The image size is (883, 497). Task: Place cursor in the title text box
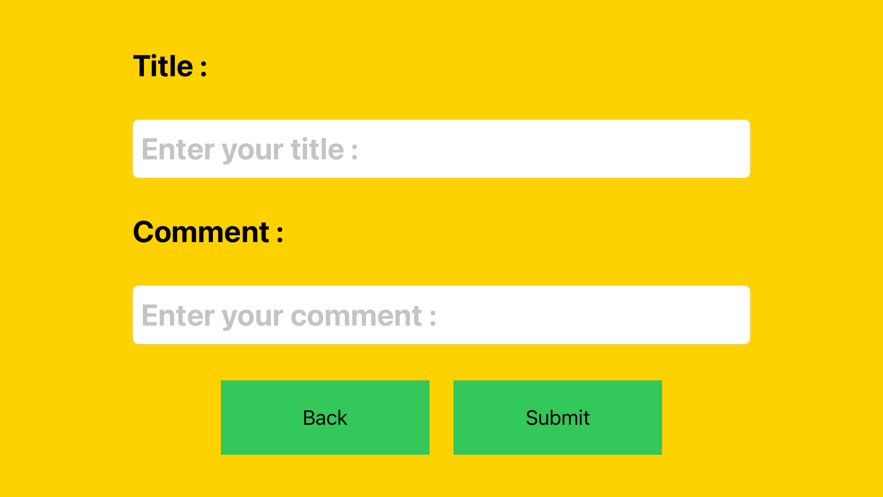(x=442, y=149)
